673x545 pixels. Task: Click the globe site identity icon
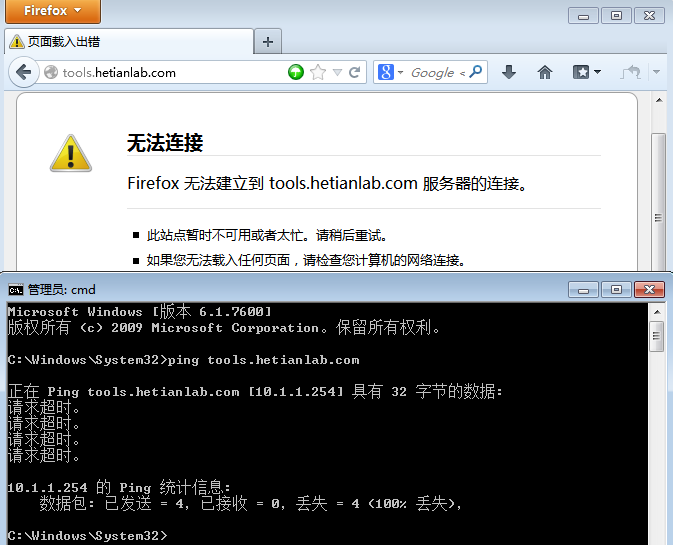(x=51, y=72)
